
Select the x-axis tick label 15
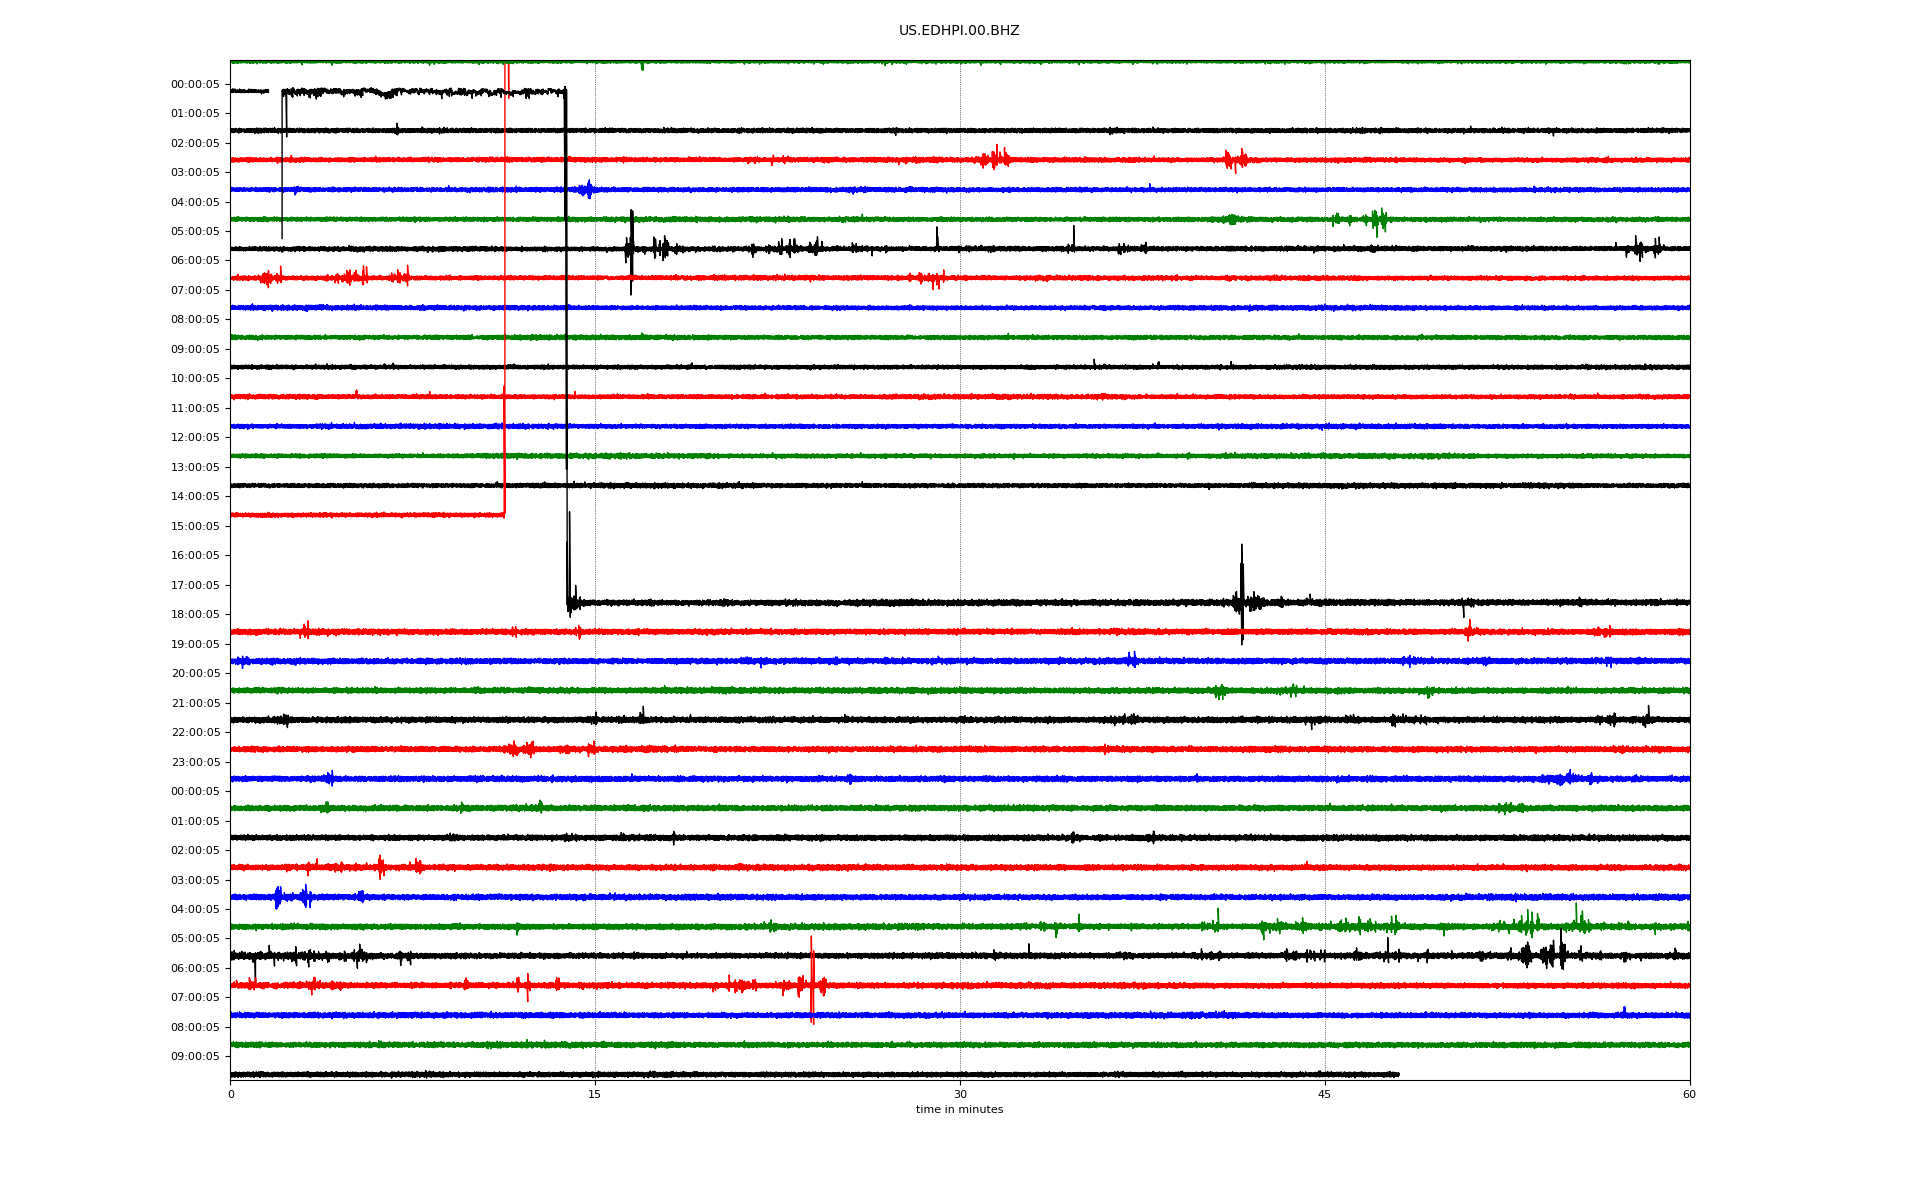pyautogui.click(x=595, y=1094)
